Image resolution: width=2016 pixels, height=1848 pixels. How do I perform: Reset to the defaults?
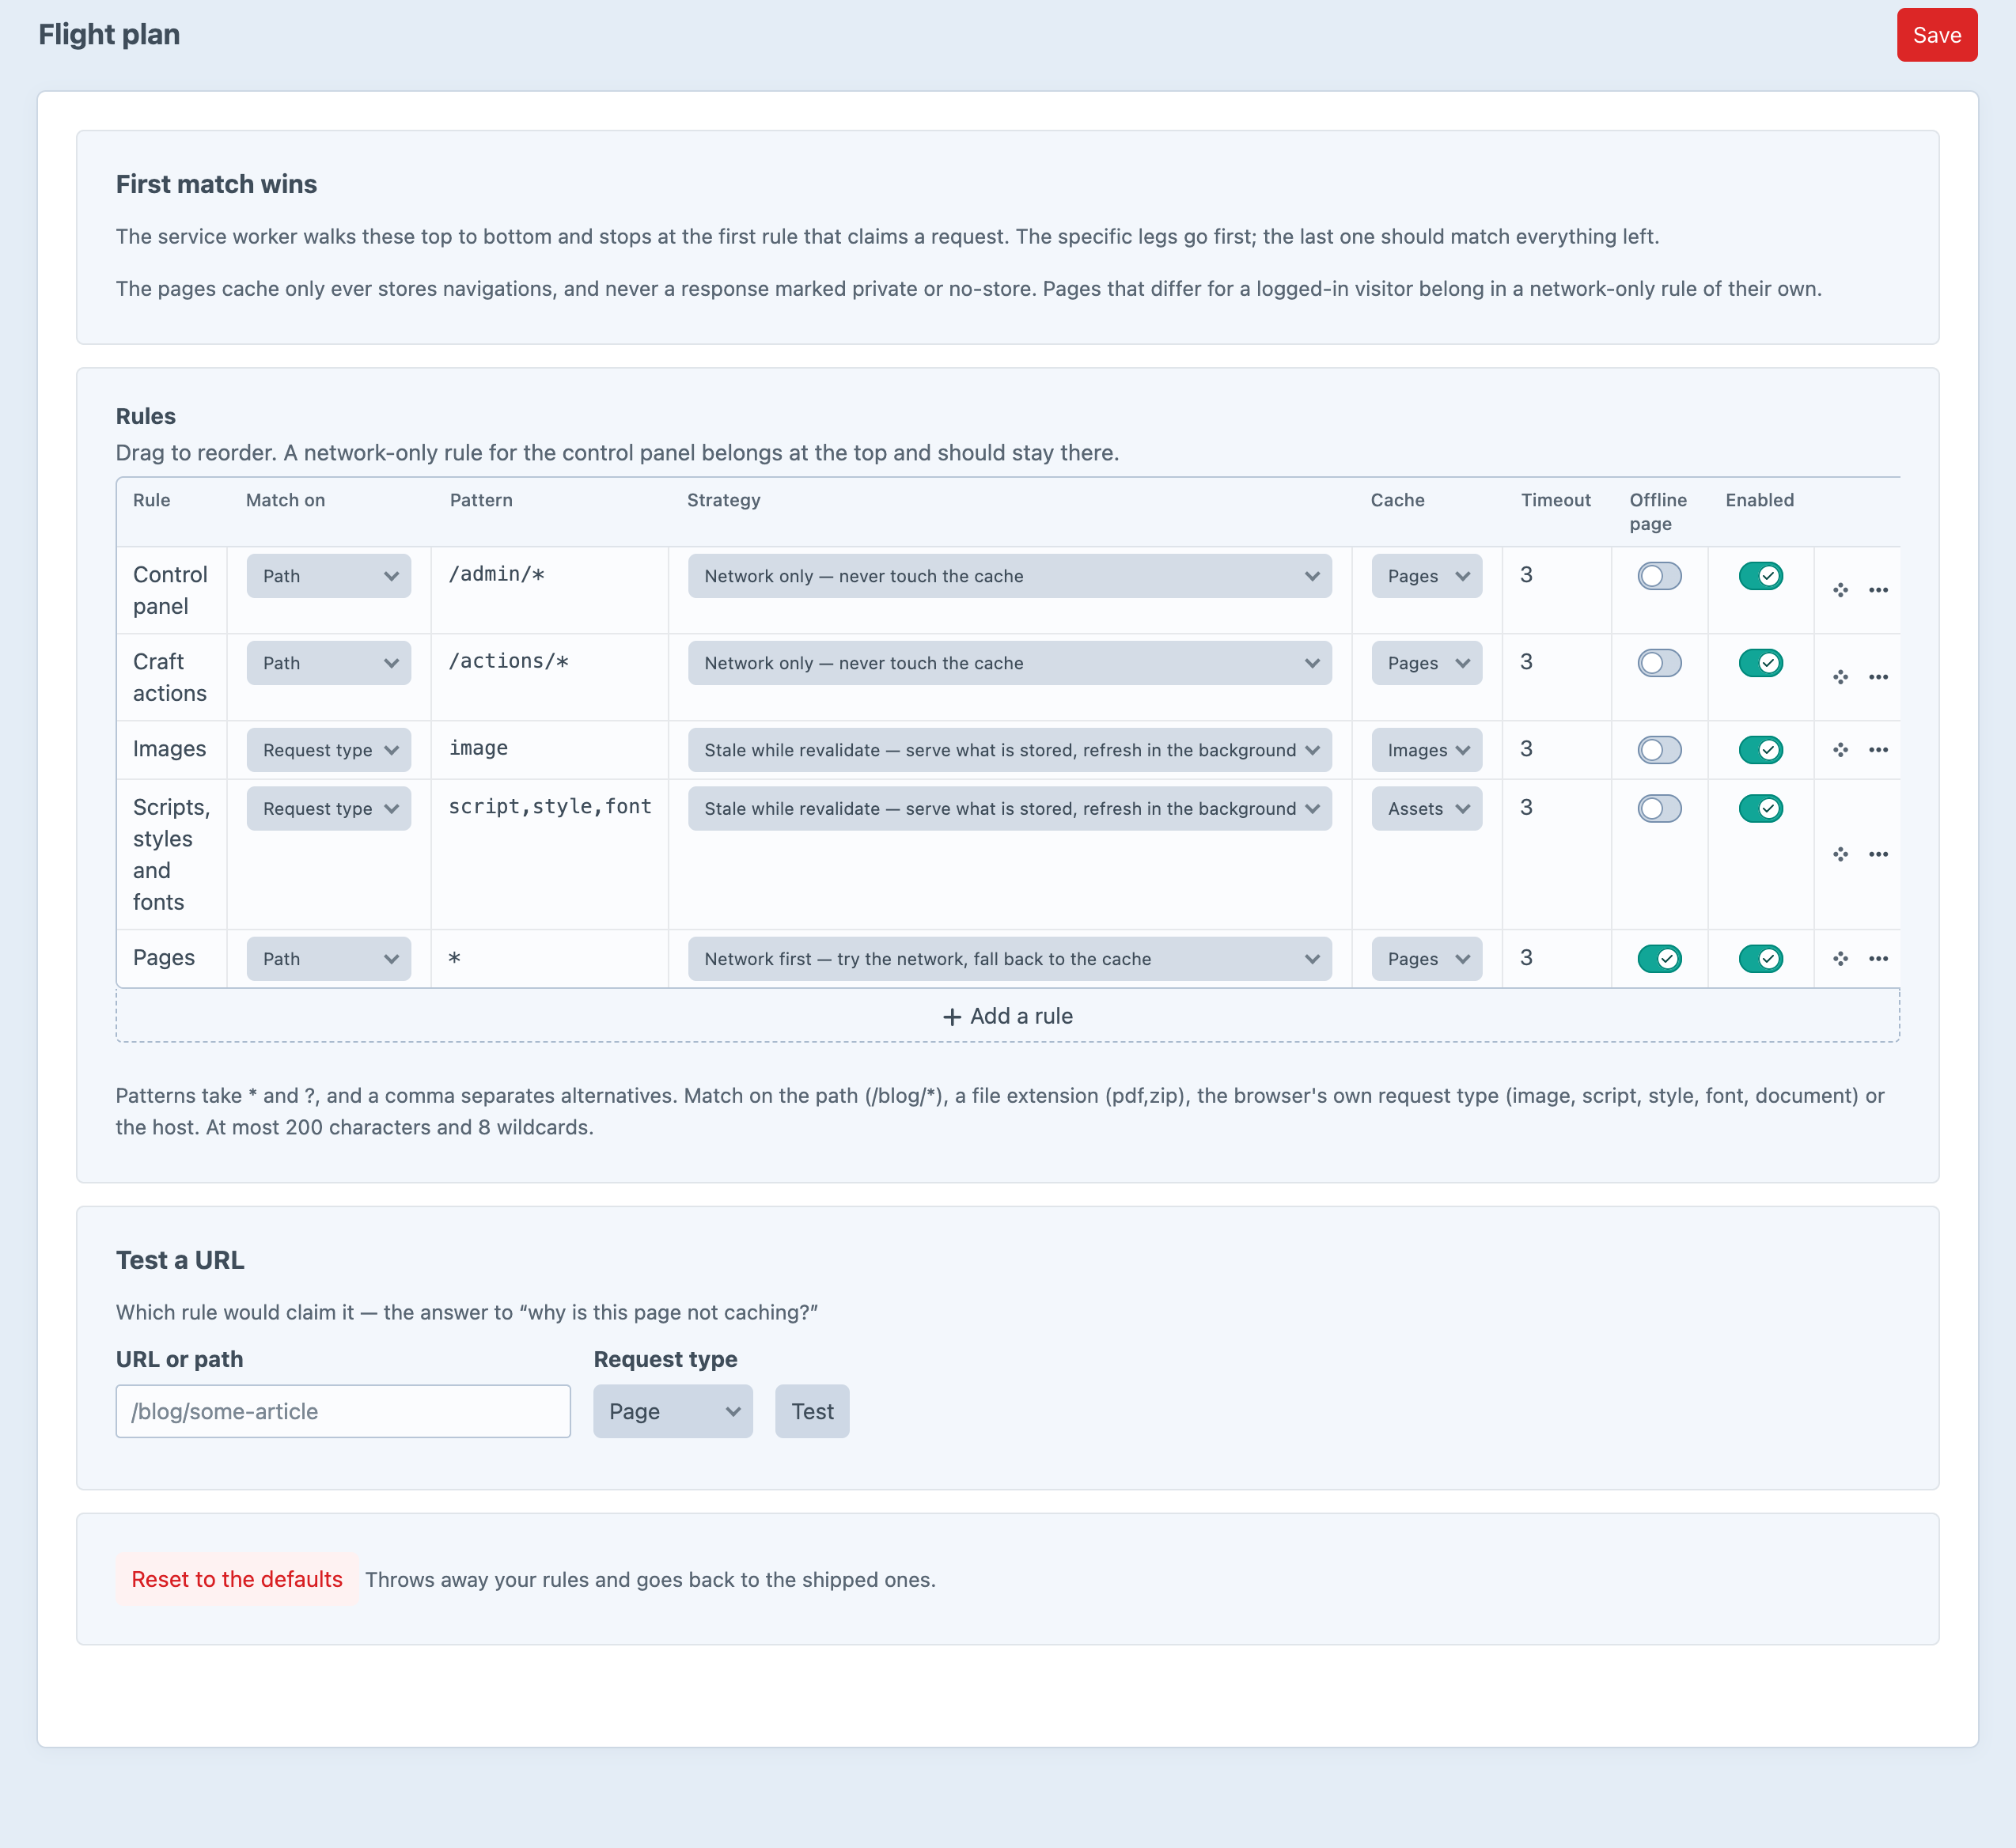(x=237, y=1579)
